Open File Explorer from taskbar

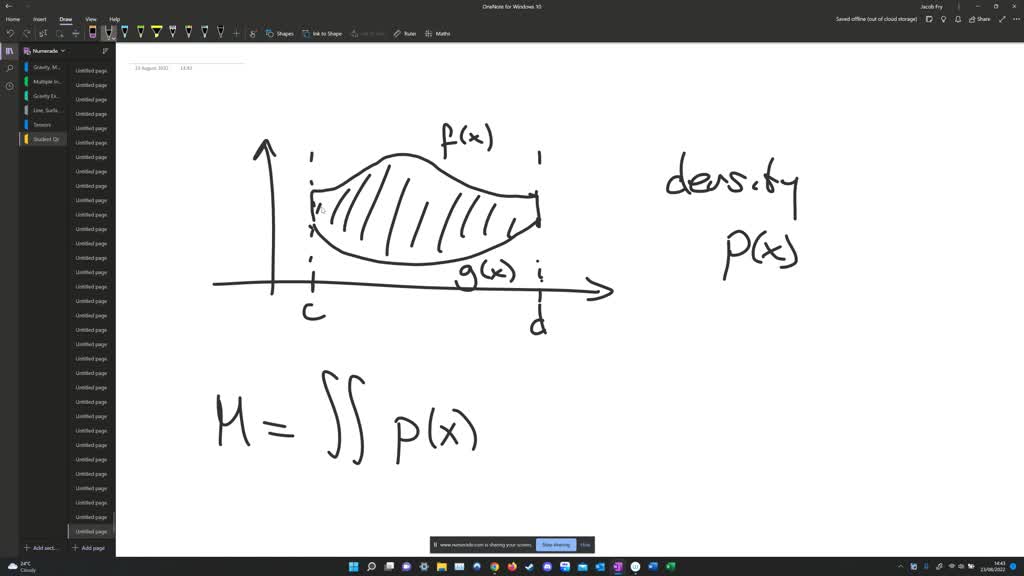coord(441,566)
